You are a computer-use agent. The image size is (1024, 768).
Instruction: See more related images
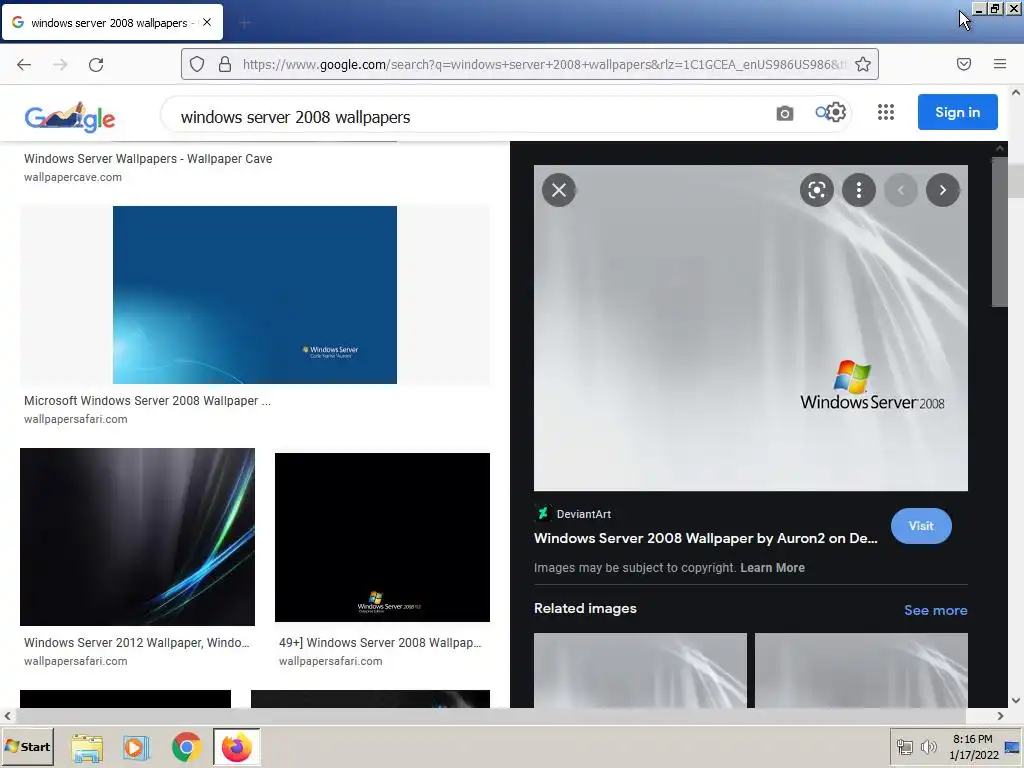pos(935,610)
